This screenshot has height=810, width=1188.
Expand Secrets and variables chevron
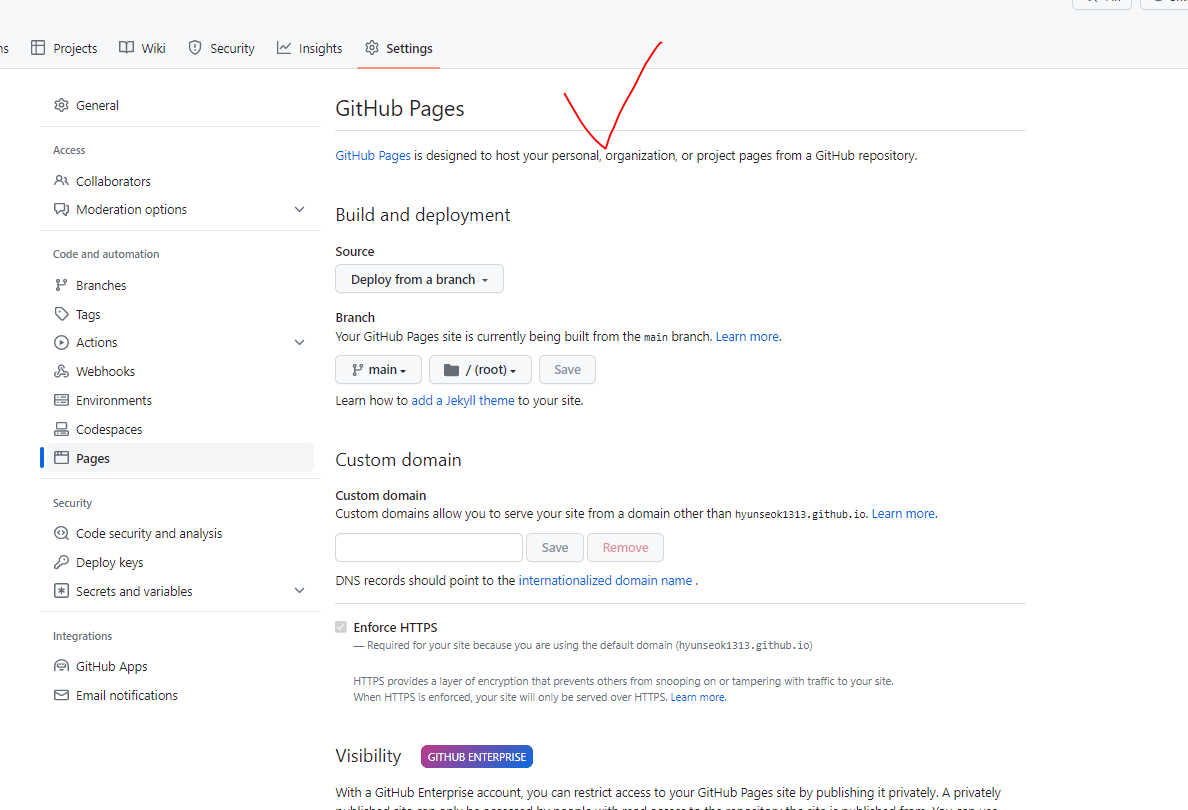299,591
